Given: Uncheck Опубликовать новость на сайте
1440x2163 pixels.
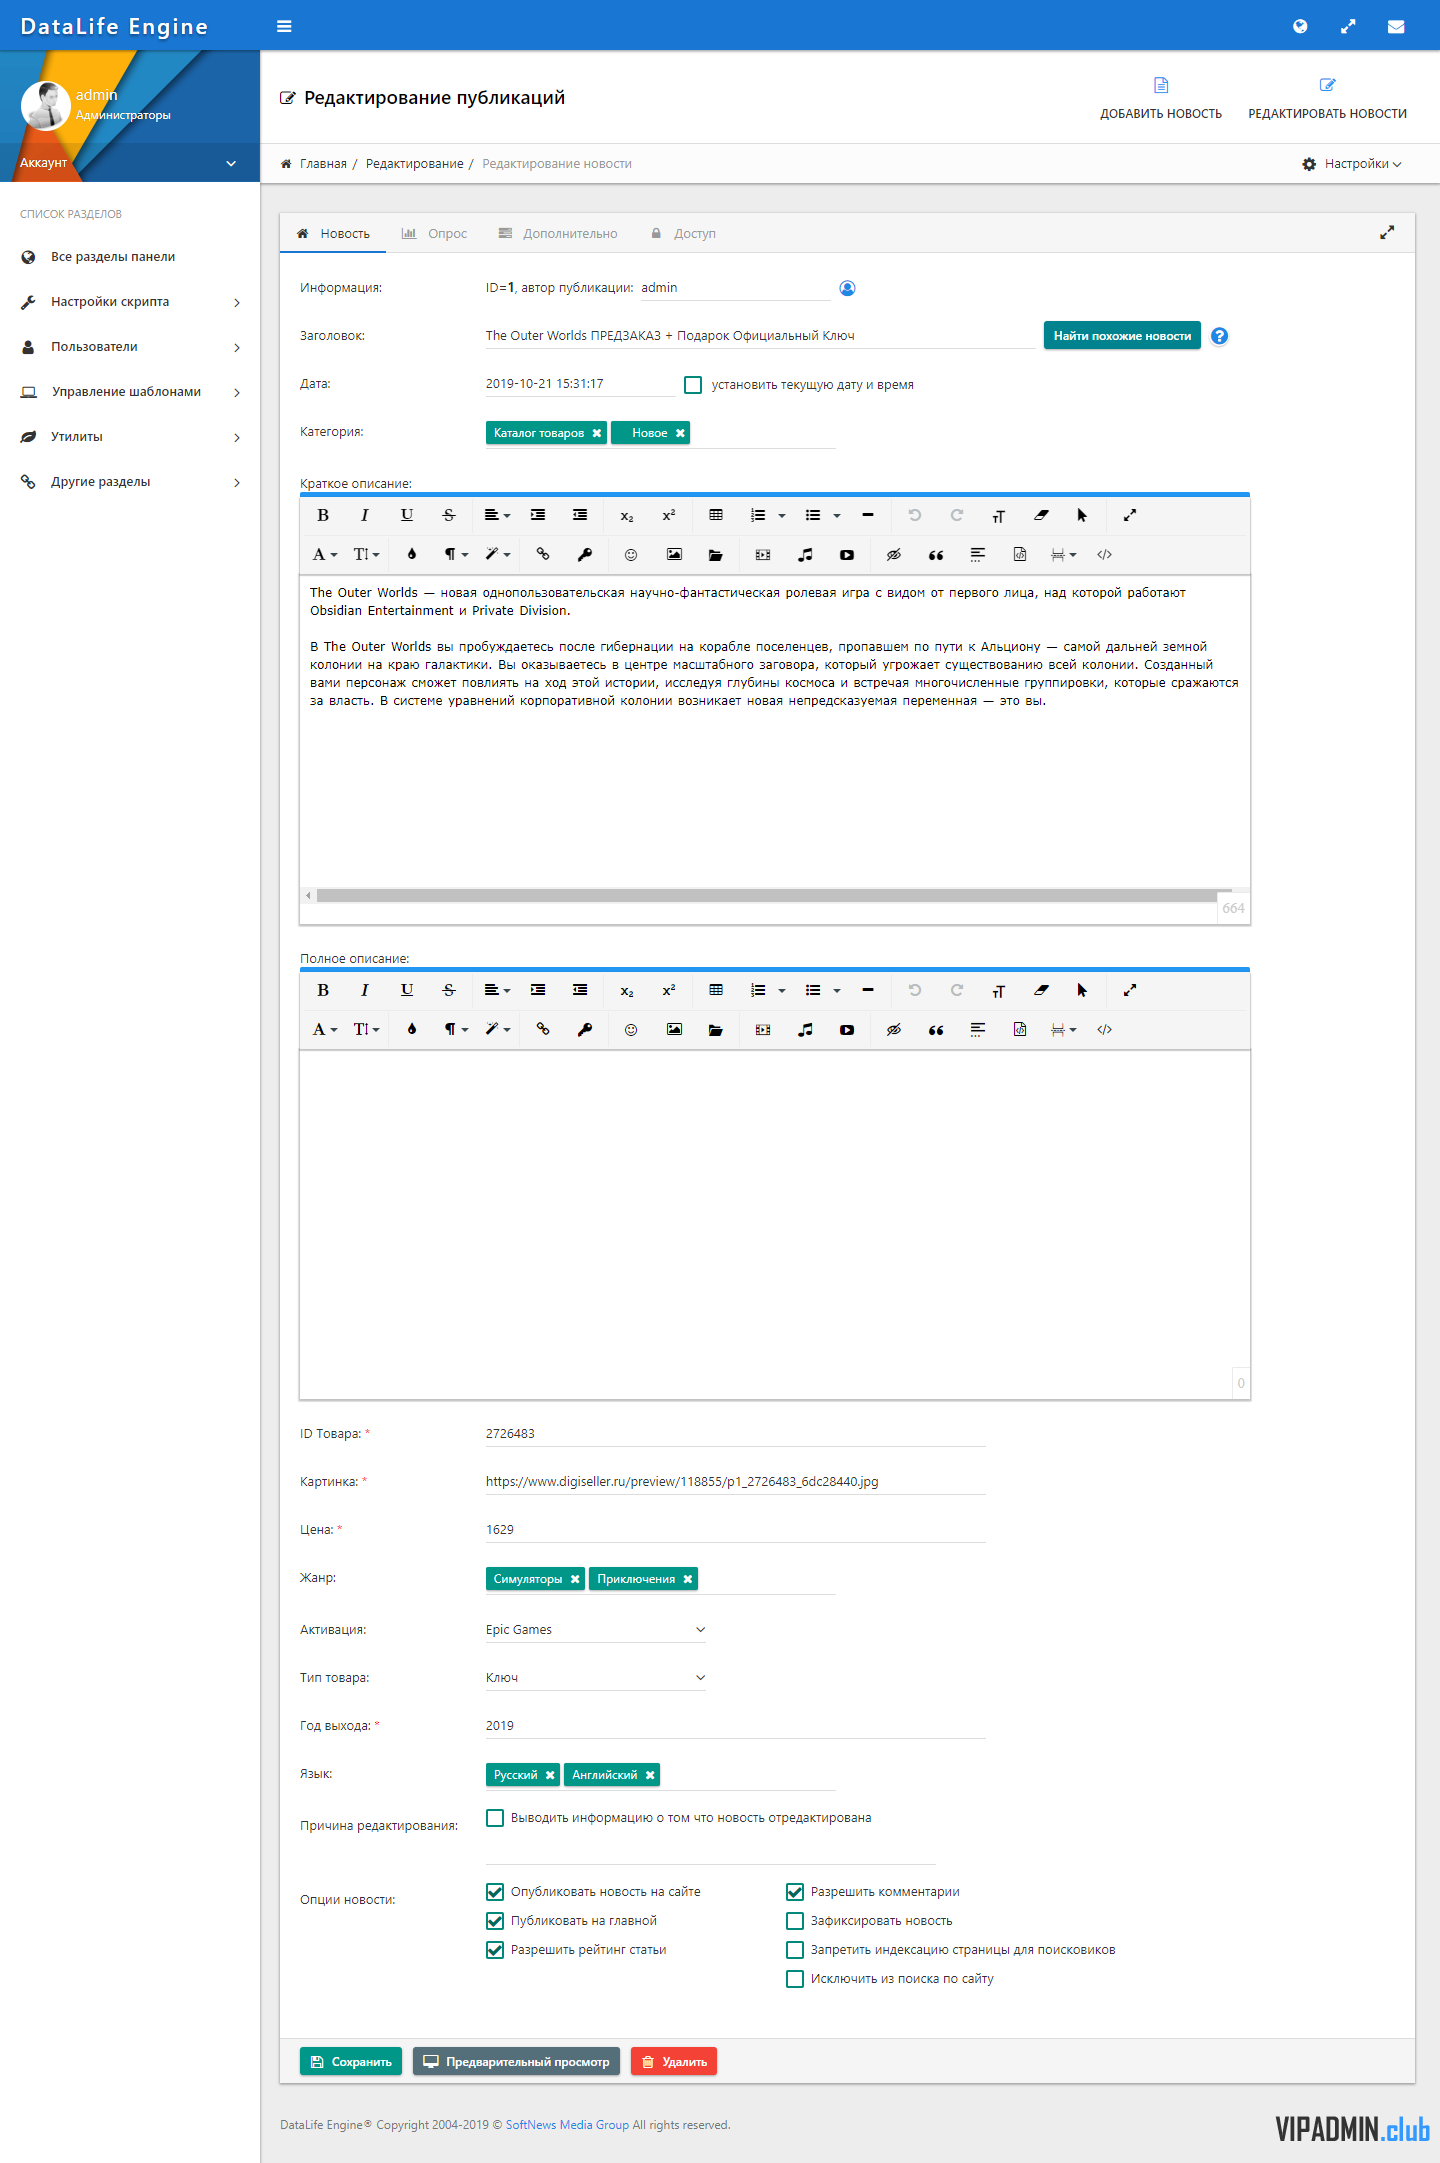Looking at the screenshot, I should [x=495, y=1892].
